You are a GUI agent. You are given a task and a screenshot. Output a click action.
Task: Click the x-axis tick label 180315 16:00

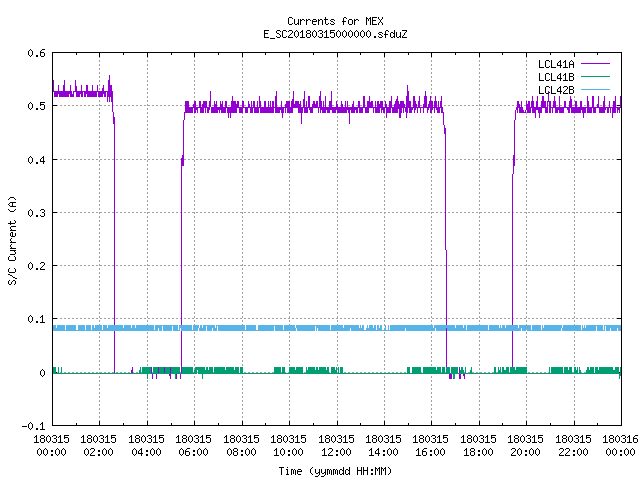click(x=431, y=445)
